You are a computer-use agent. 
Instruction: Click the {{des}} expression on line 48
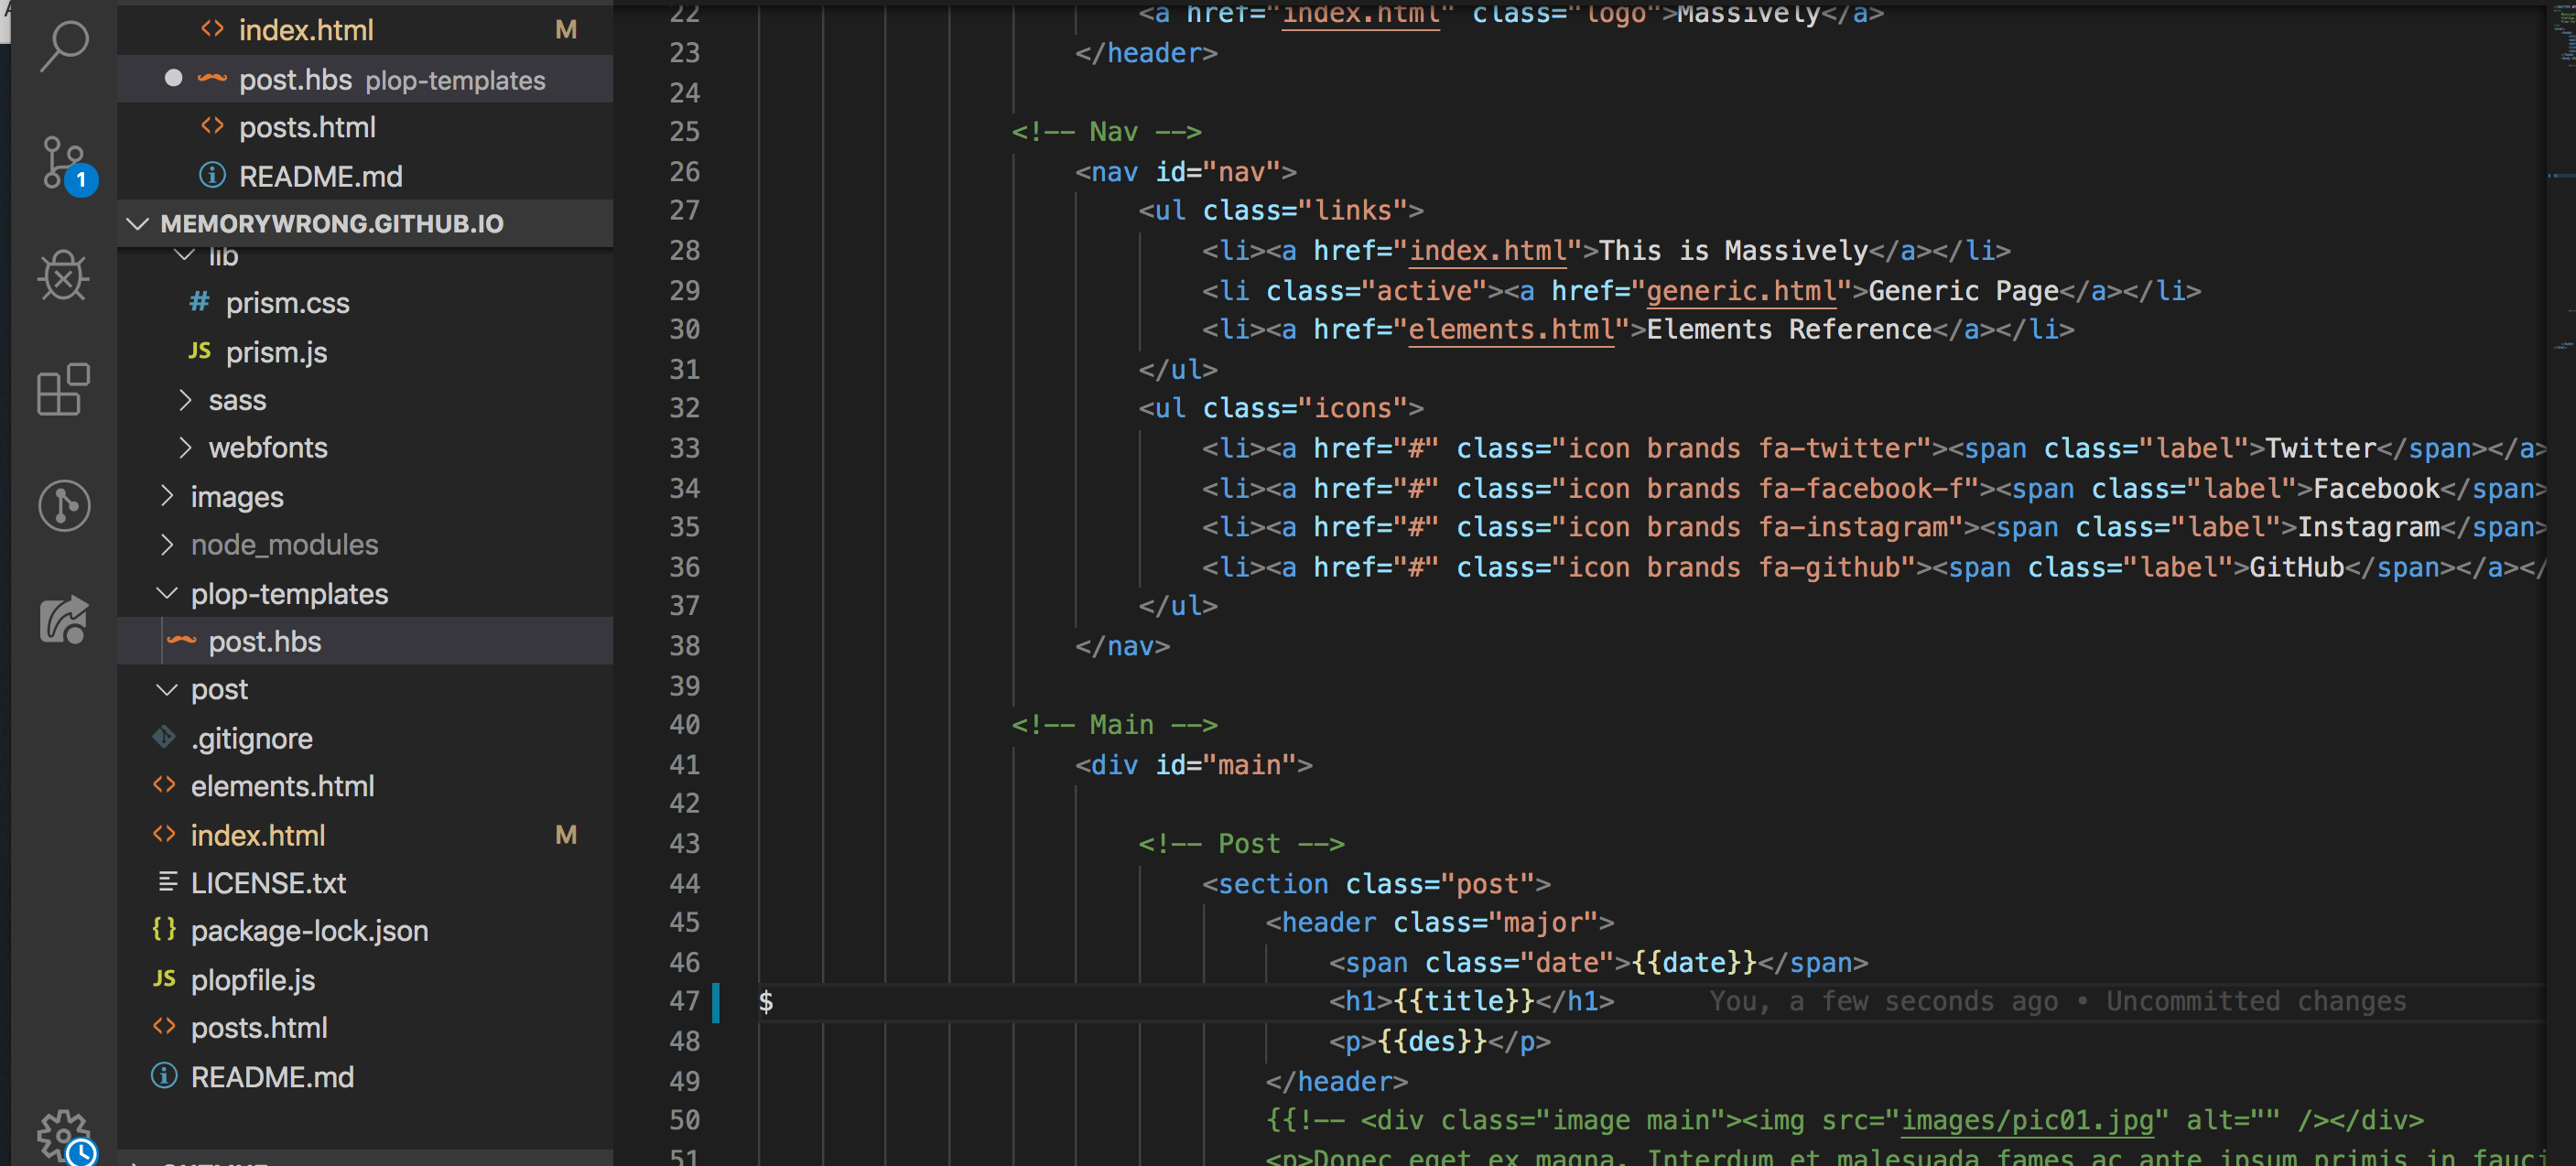pyautogui.click(x=1432, y=1041)
